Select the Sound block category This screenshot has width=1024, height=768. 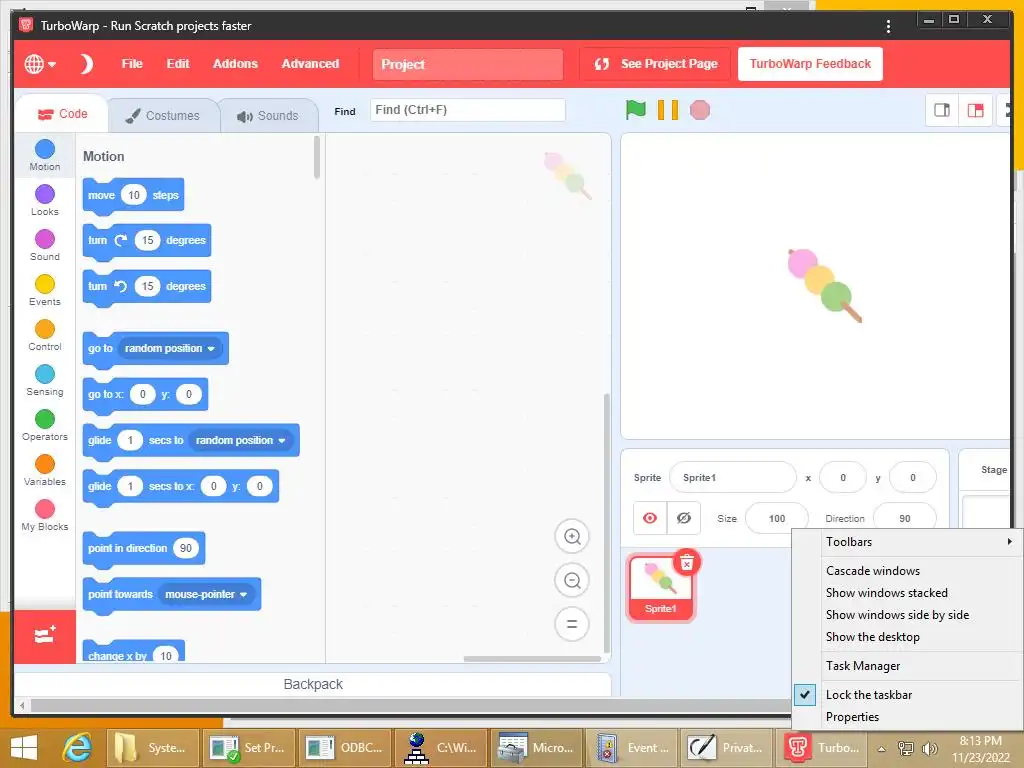coord(44,245)
